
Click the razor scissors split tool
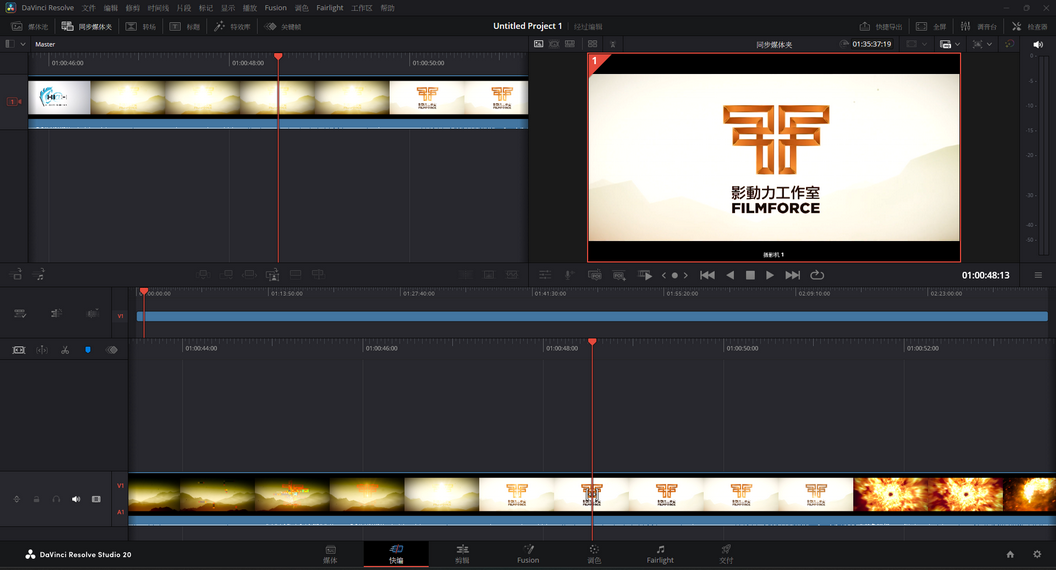pyautogui.click(x=64, y=350)
